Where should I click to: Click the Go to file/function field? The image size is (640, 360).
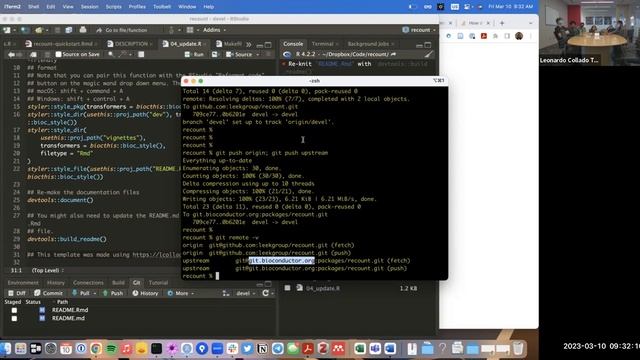126,30
